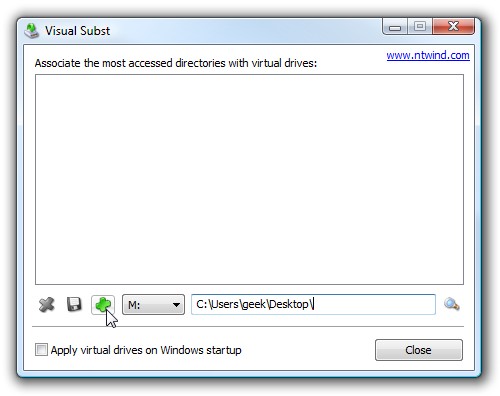Close the window with the red X button
Screen dimensions: 500x396
point(453,26)
